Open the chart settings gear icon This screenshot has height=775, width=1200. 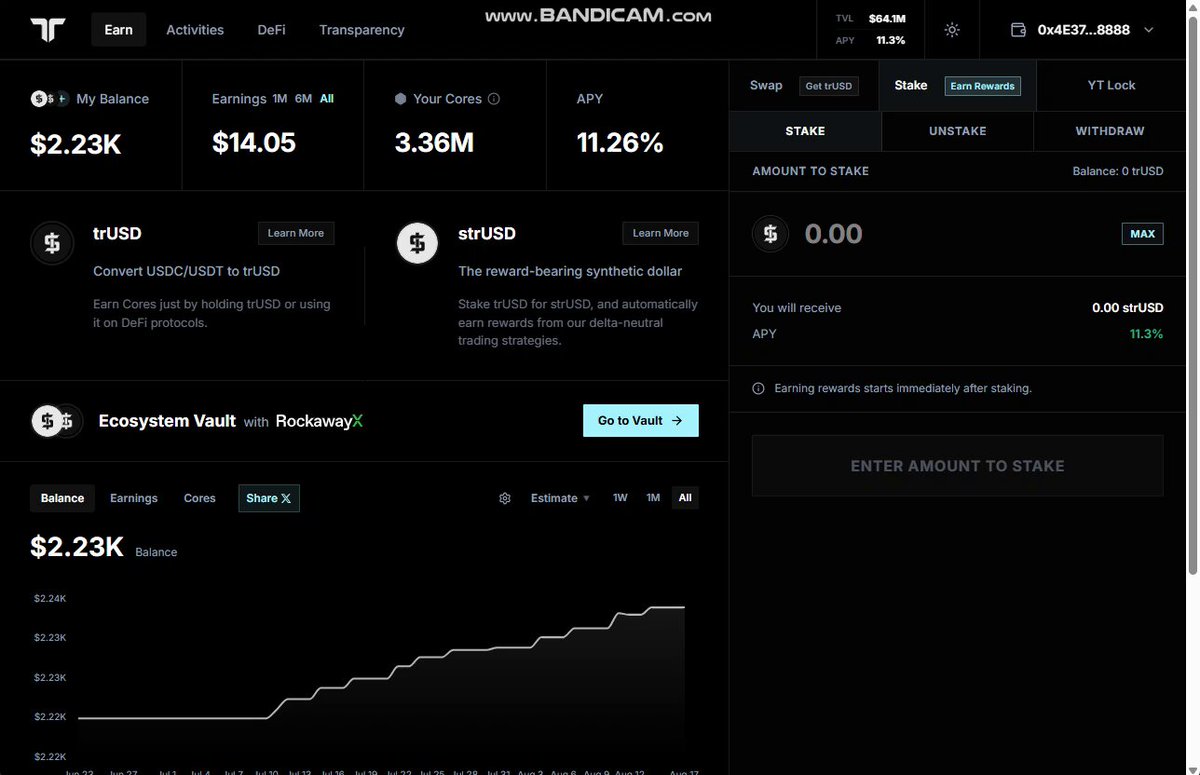(x=505, y=498)
